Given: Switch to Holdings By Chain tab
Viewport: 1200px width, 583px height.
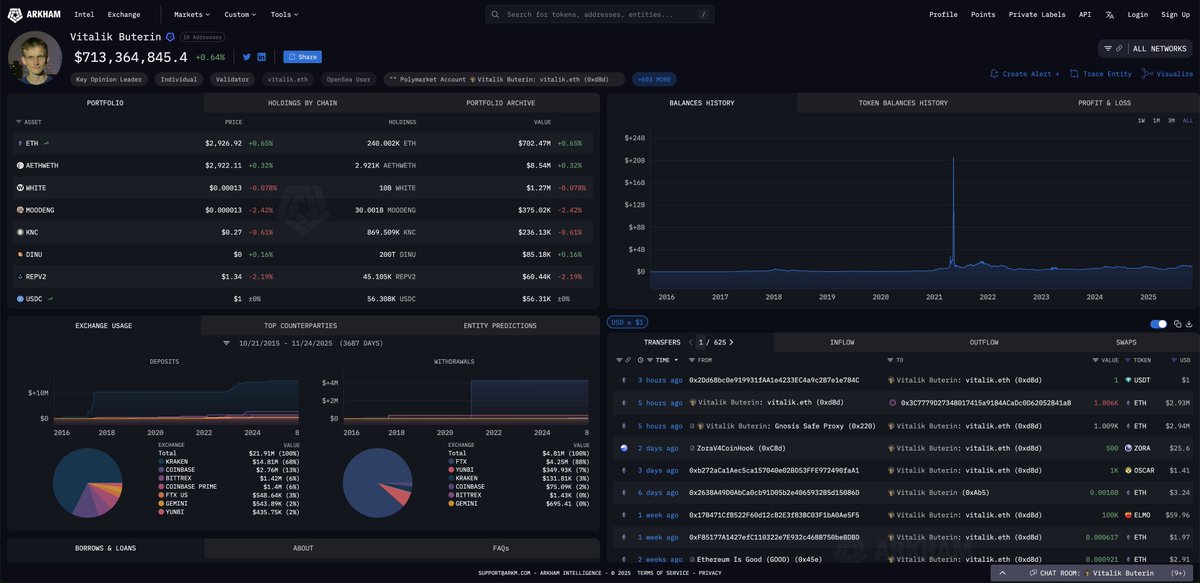Looking at the screenshot, I should pyautogui.click(x=302, y=103).
